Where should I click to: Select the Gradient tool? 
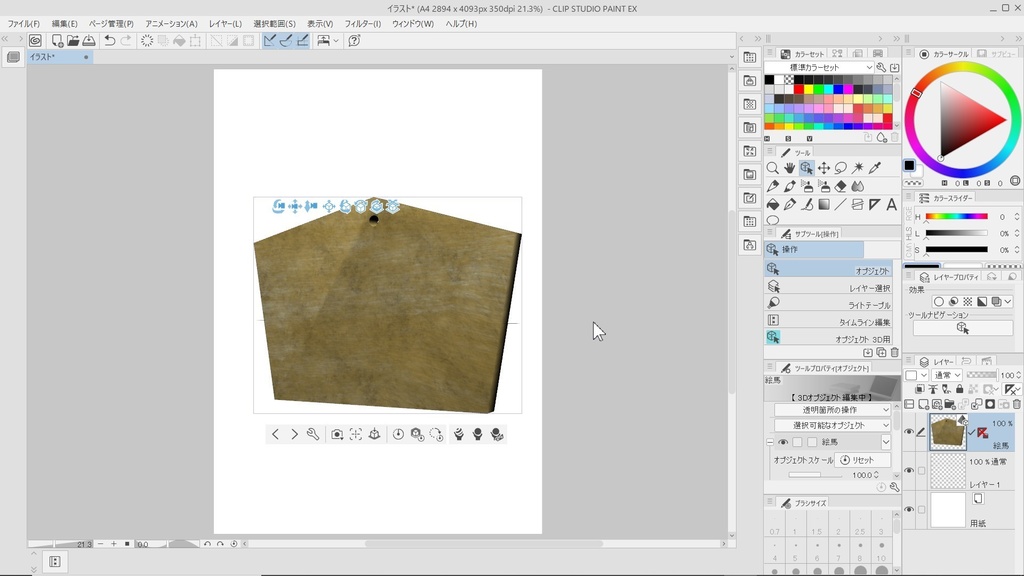(824, 204)
